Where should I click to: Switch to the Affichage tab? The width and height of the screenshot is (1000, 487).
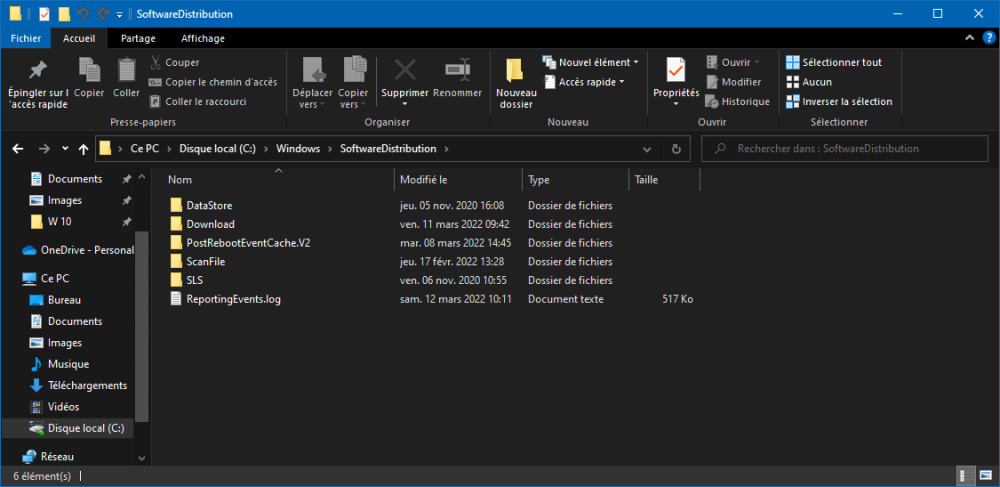tap(202, 38)
